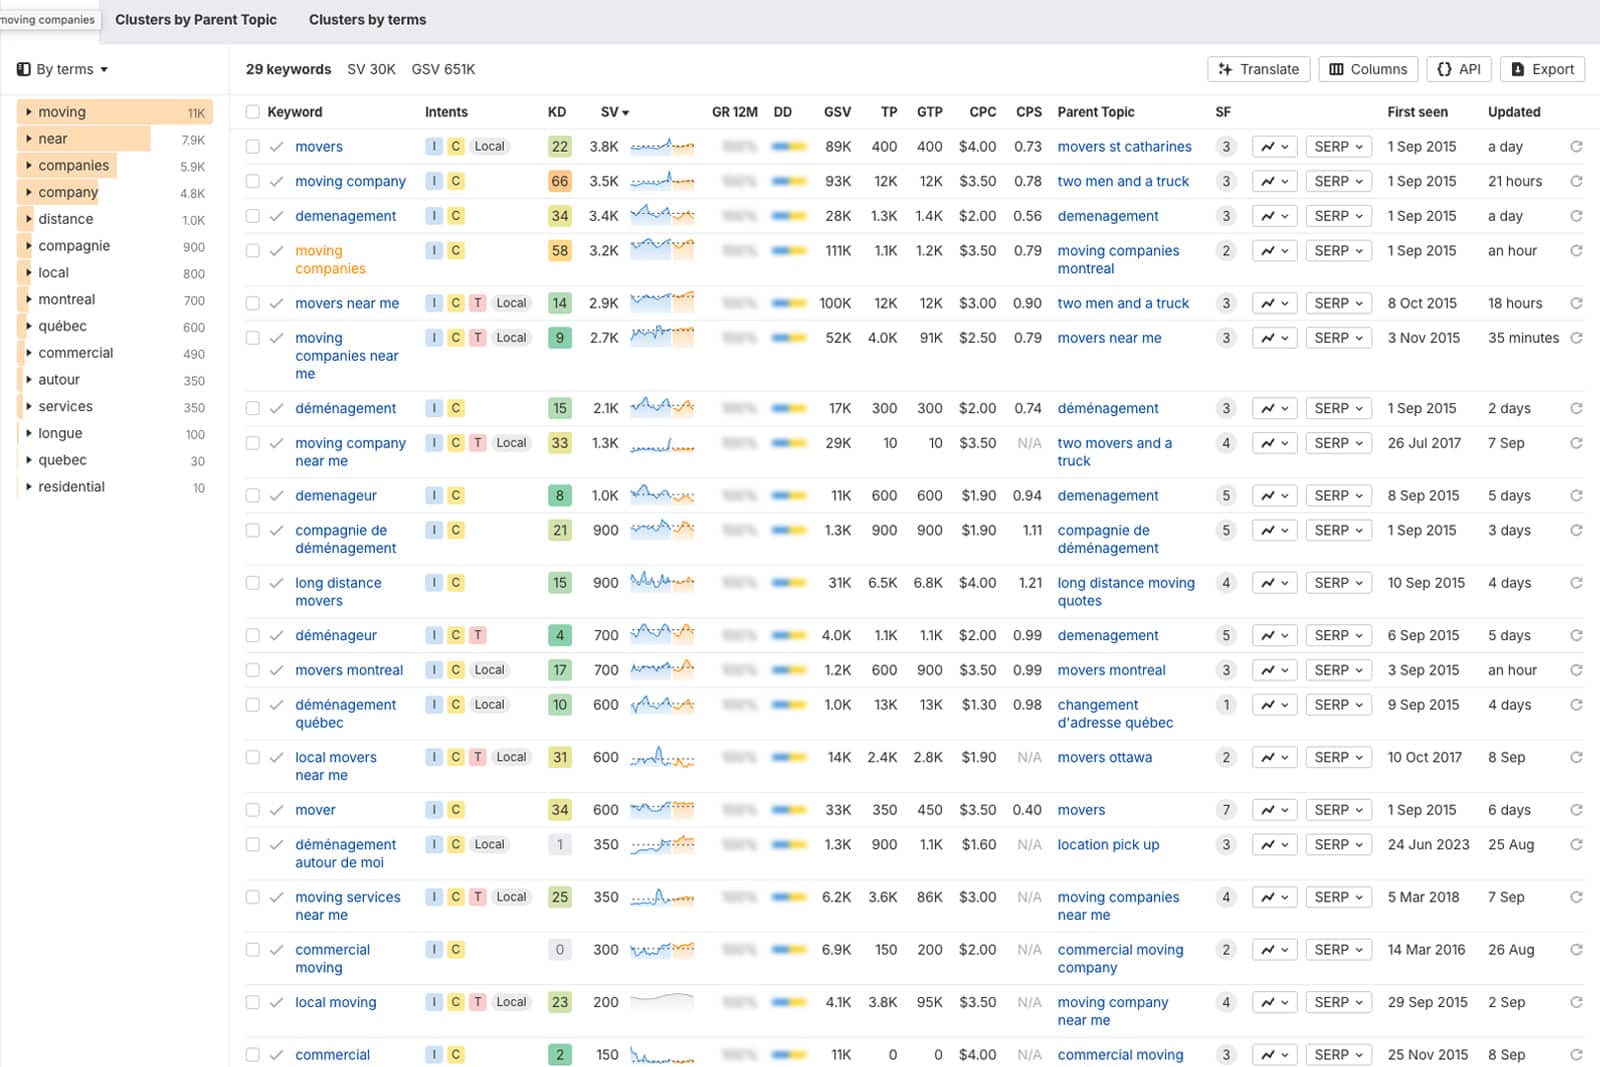
Task: Expand the montreal term in the sidebar
Action: [28, 300]
